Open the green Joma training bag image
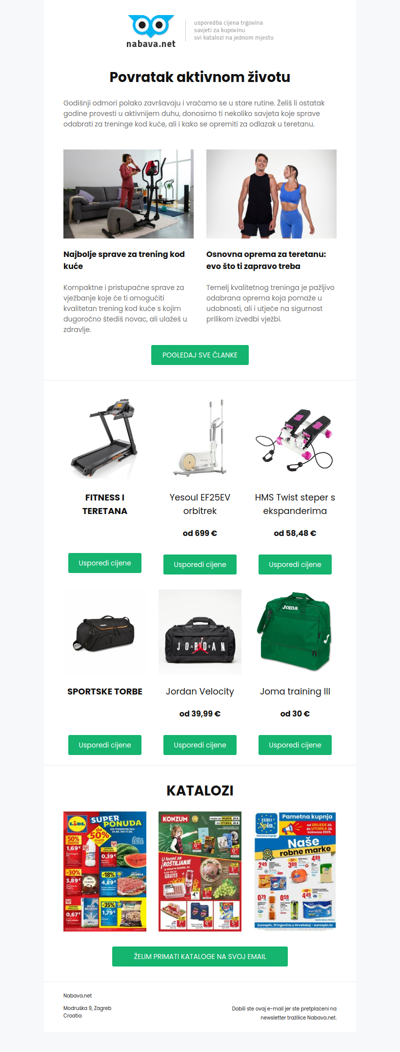This screenshot has height=1052, width=400. [295, 632]
